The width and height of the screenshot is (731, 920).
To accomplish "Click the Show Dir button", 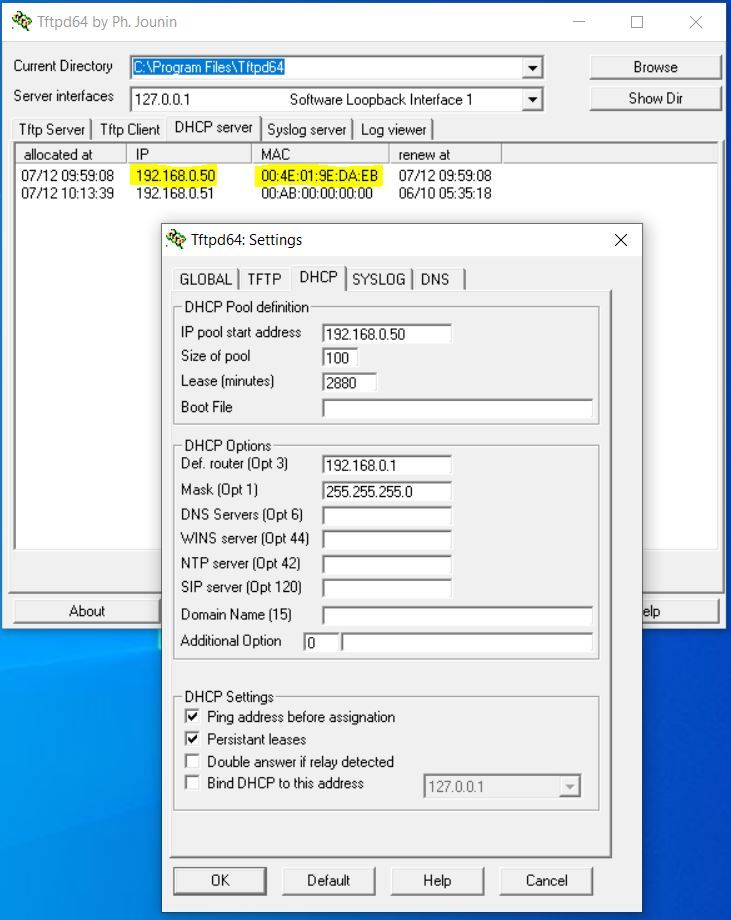I will coord(655,98).
